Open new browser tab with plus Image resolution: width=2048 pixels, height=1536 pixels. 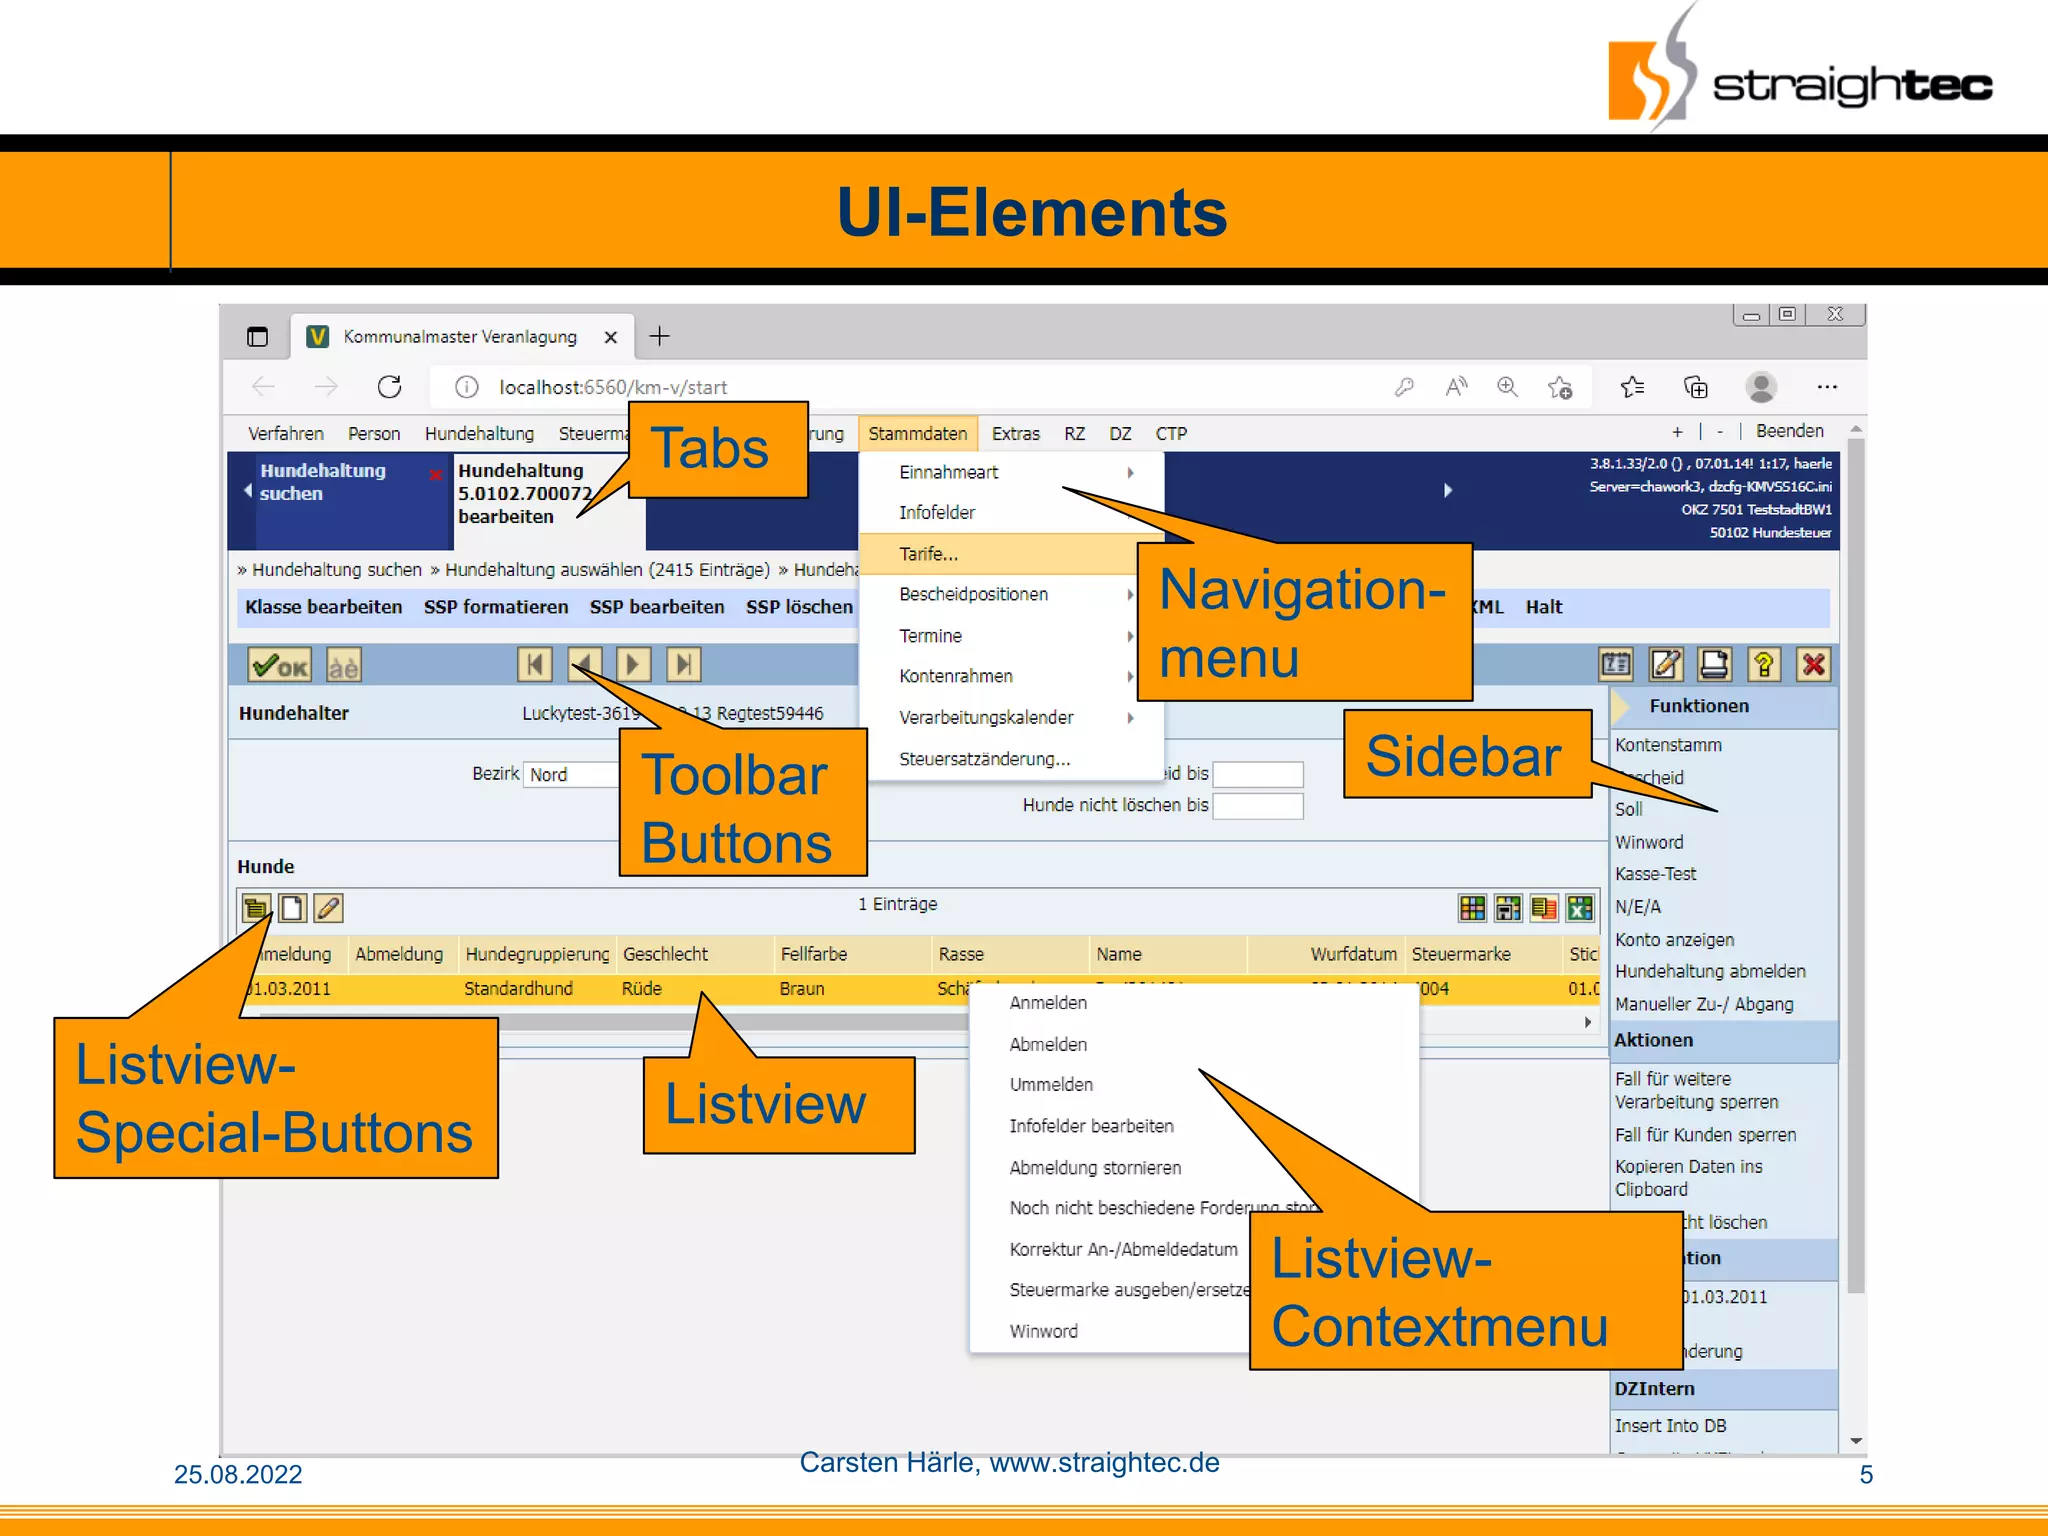click(659, 336)
